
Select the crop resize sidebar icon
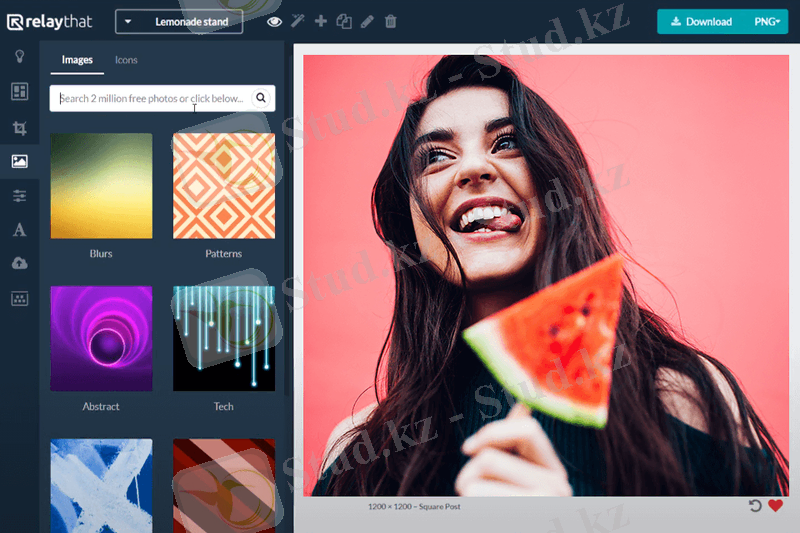click(19, 128)
